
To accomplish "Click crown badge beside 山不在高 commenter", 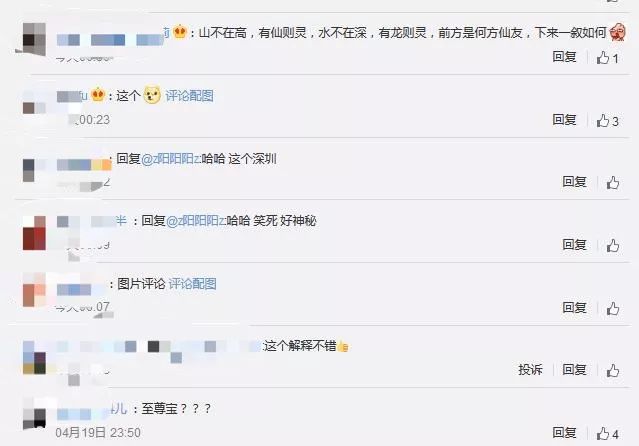I will click(x=180, y=32).
